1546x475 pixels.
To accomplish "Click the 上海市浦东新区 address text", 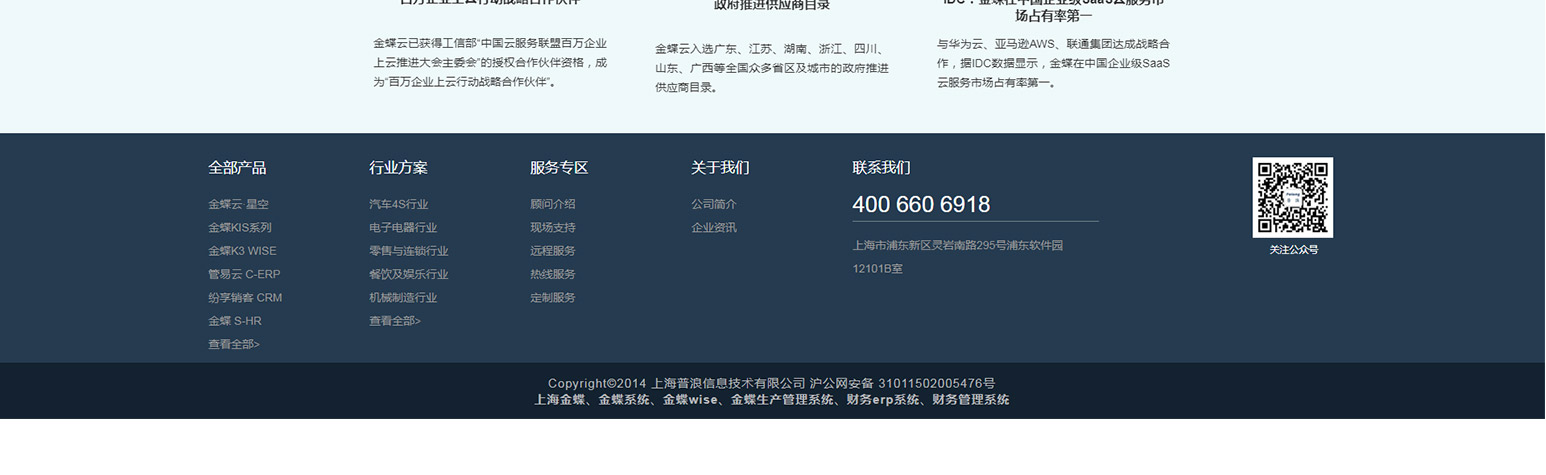I will (x=958, y=256).
